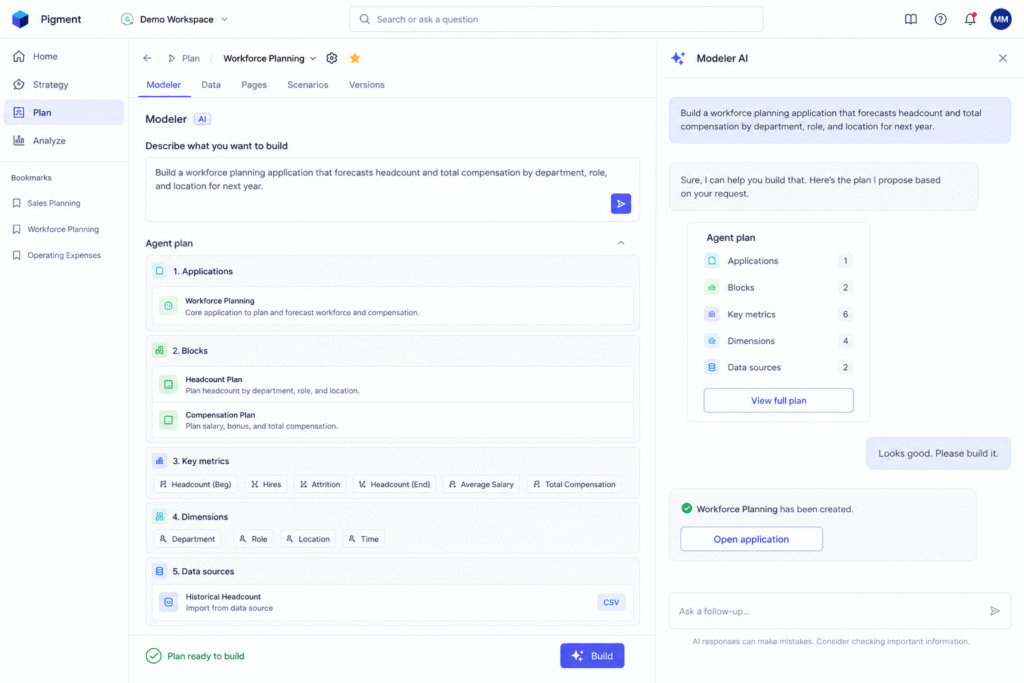Click the search or ask field
This screenshot has height=683, width=1024.
556,19
